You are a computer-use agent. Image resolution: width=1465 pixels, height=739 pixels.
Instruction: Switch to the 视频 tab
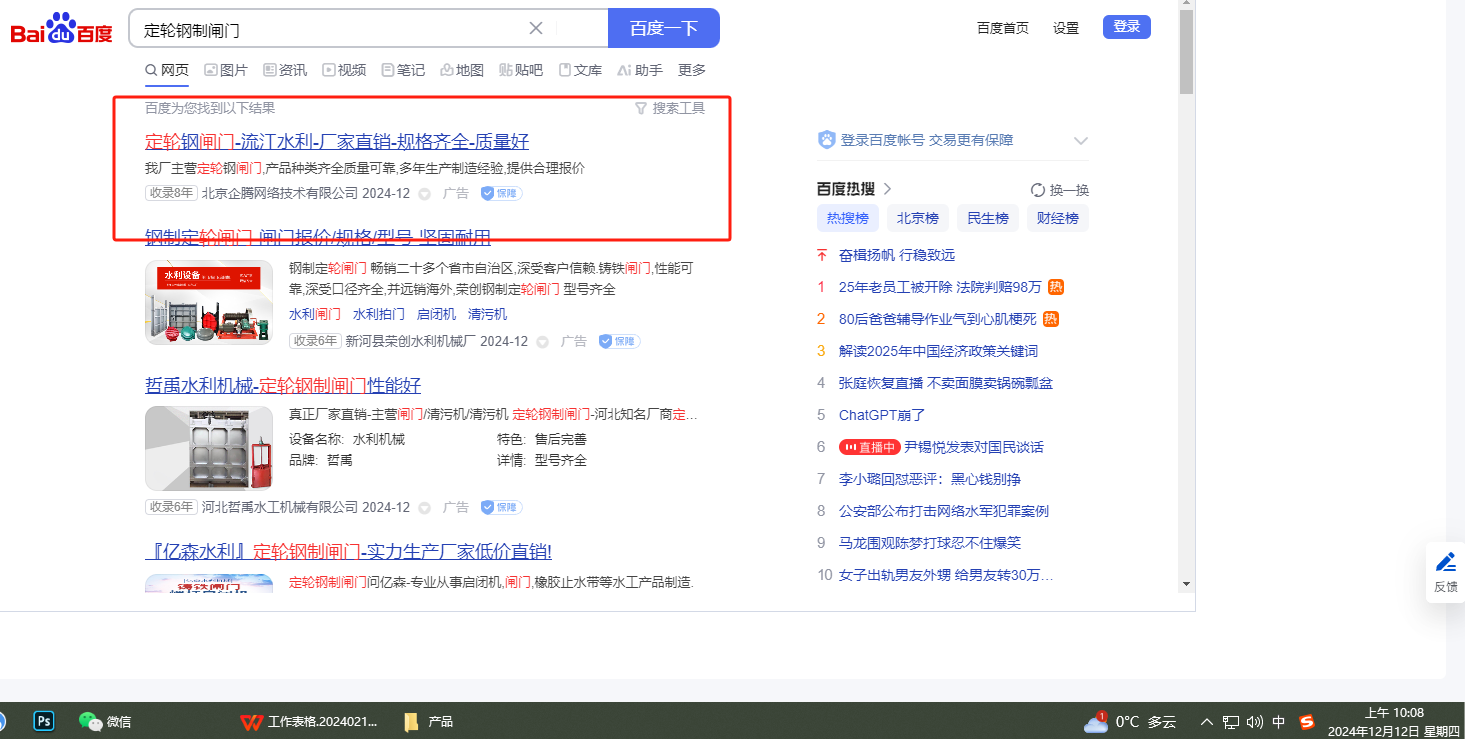[x=343, y=70]
